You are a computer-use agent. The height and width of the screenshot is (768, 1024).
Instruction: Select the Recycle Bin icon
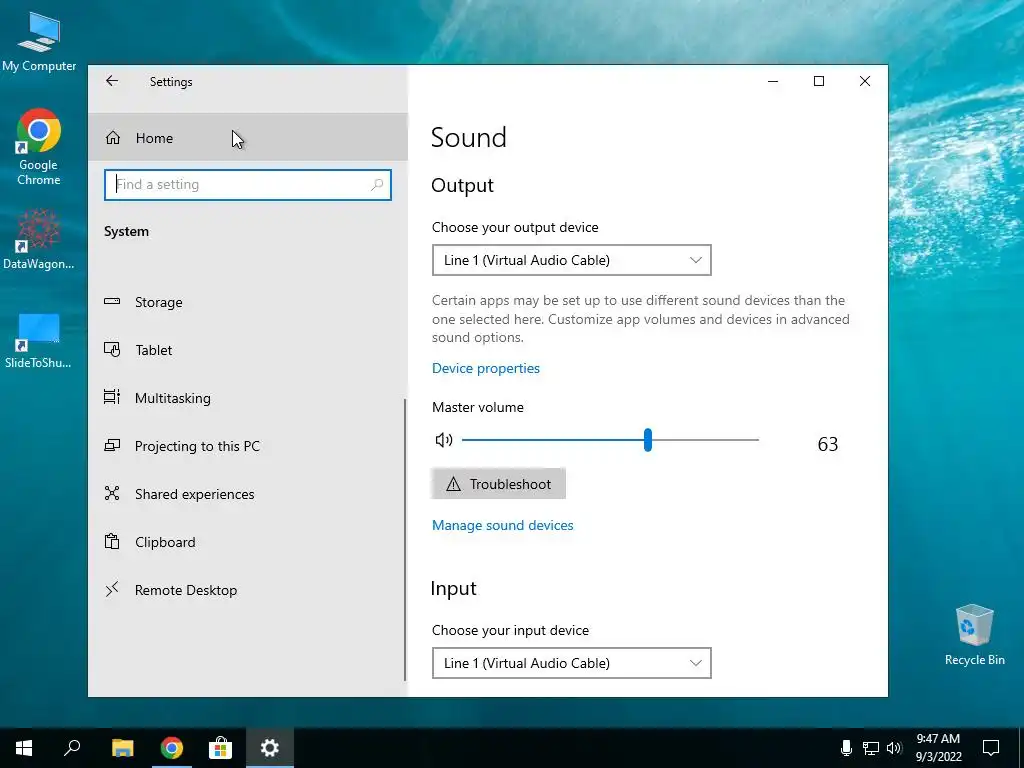tap(974, 635)
